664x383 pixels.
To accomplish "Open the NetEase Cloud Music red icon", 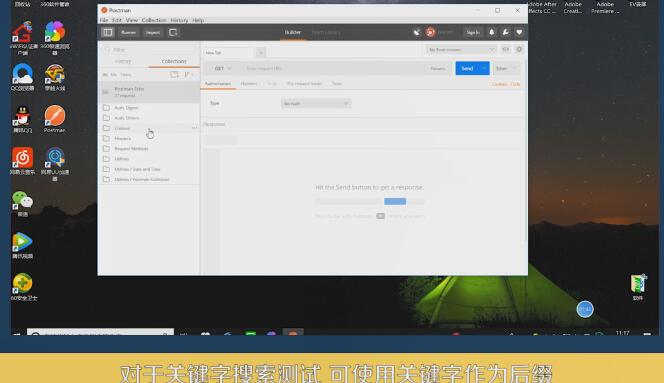I will (x=22, y=161).
